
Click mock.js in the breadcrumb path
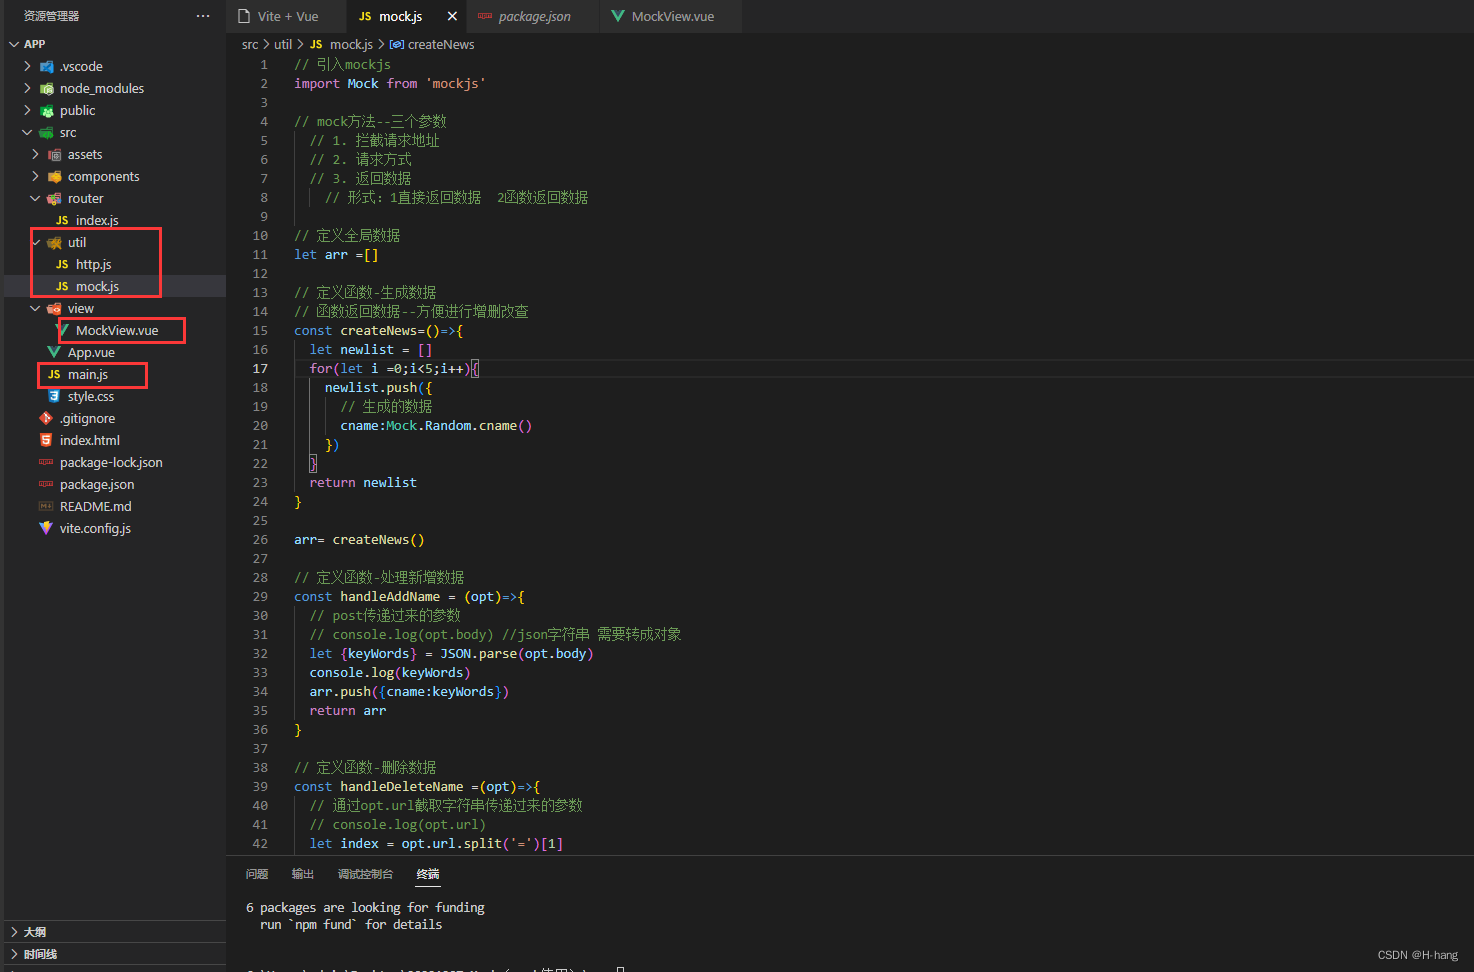click(351, 44)
